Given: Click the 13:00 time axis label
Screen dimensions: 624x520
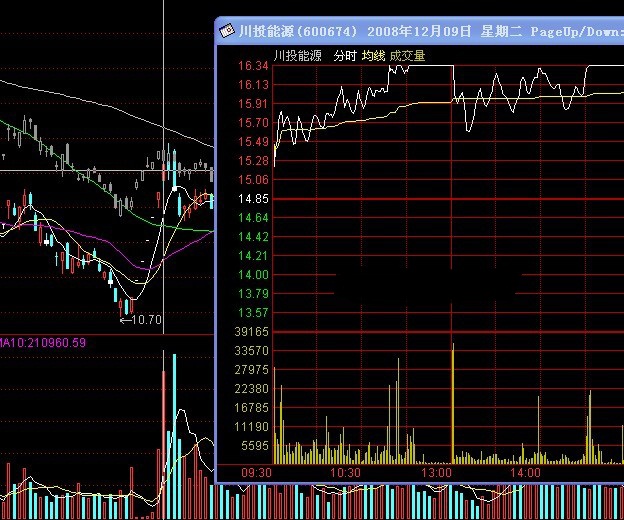Looking at the screenshot, I should click(x=437, y=473).
